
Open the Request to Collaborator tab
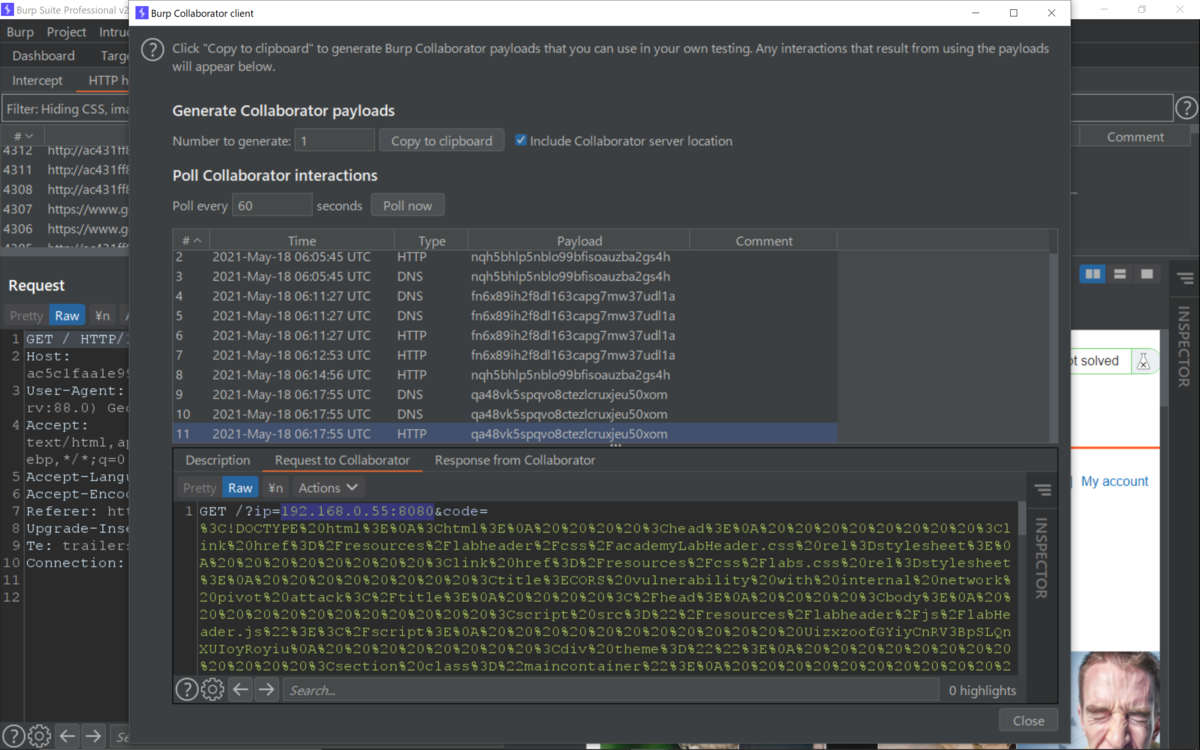point(342,460)
